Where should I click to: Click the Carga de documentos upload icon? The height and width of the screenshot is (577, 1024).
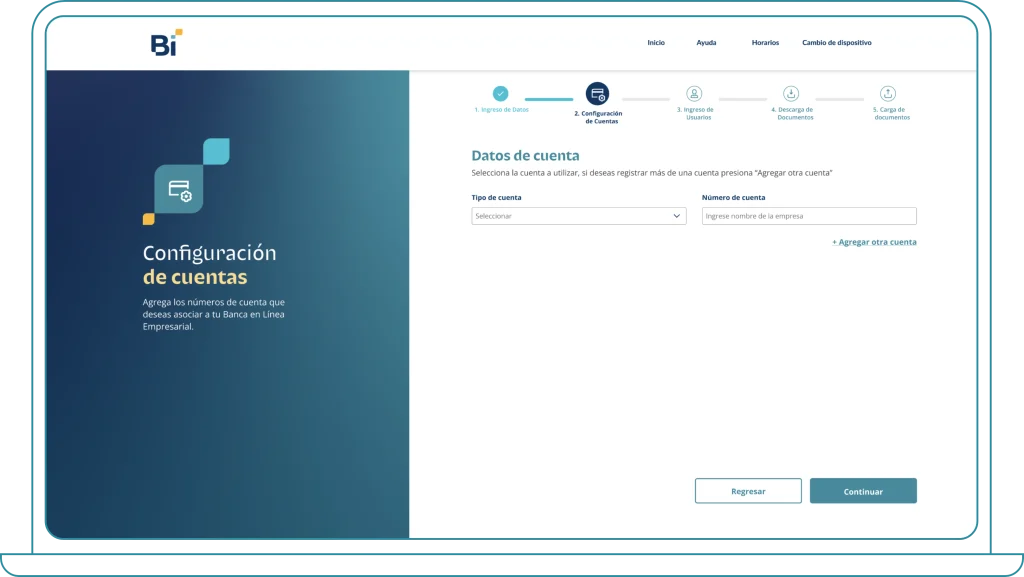(887, 94)
